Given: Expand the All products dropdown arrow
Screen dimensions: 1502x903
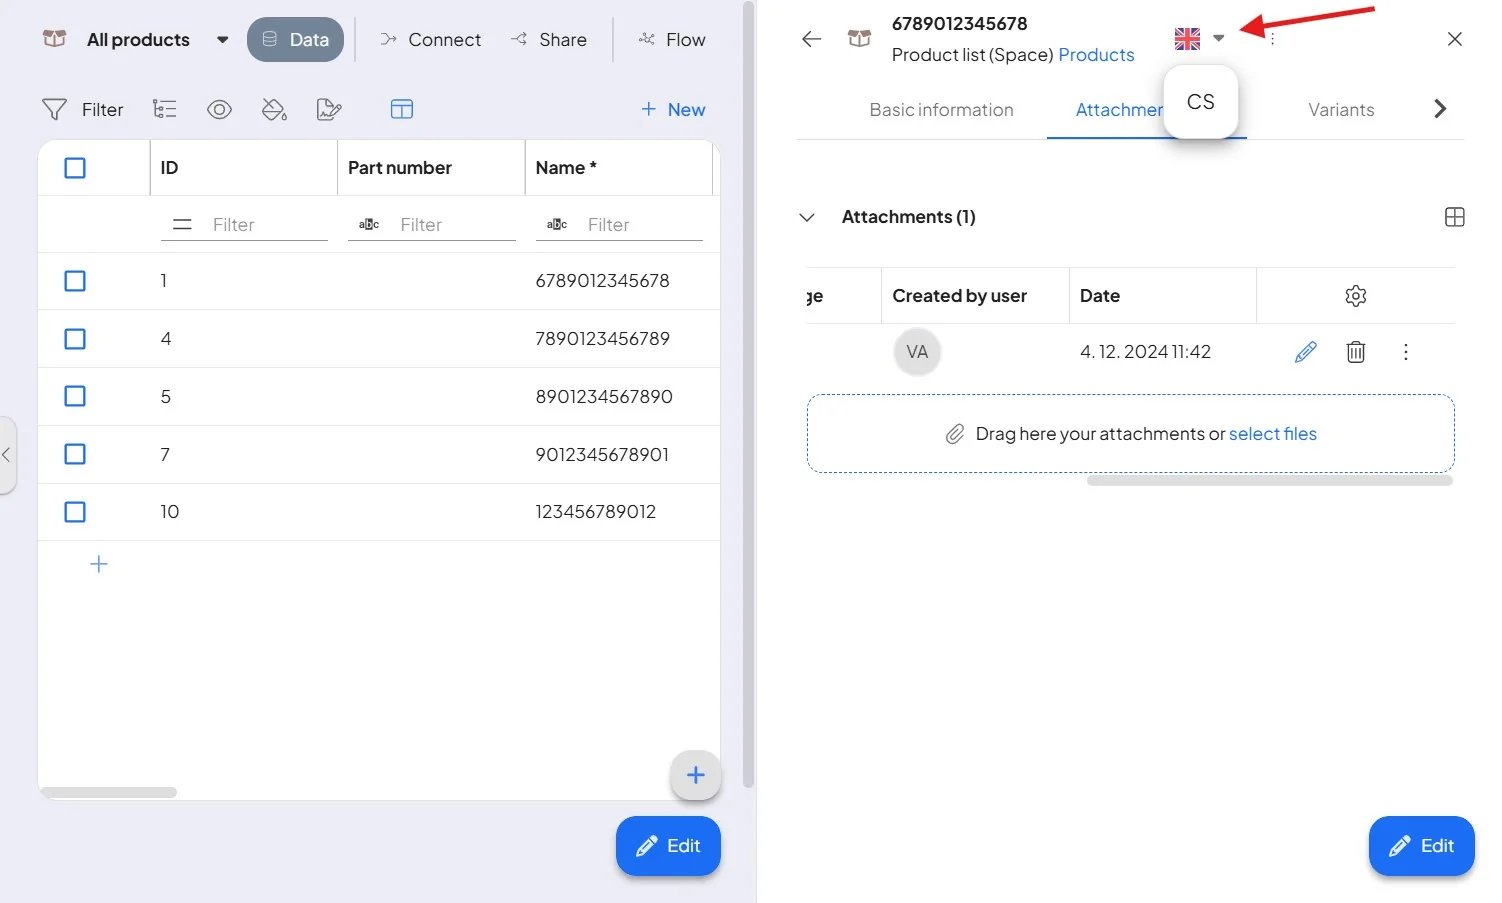Looking at the screenshot, I should point(222,40).
